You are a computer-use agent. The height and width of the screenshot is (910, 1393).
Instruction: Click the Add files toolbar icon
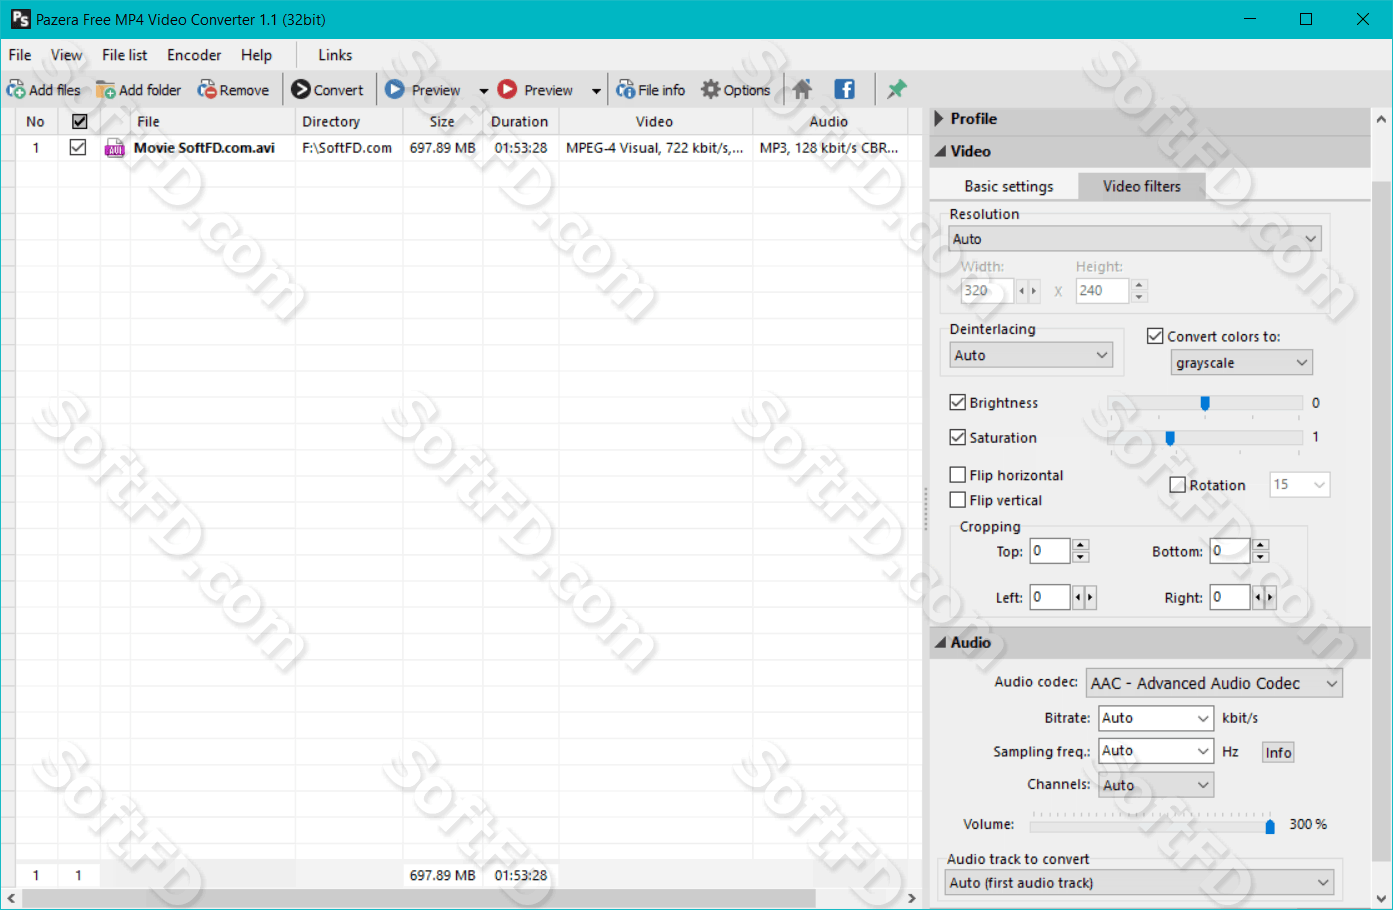coord(16,90)
